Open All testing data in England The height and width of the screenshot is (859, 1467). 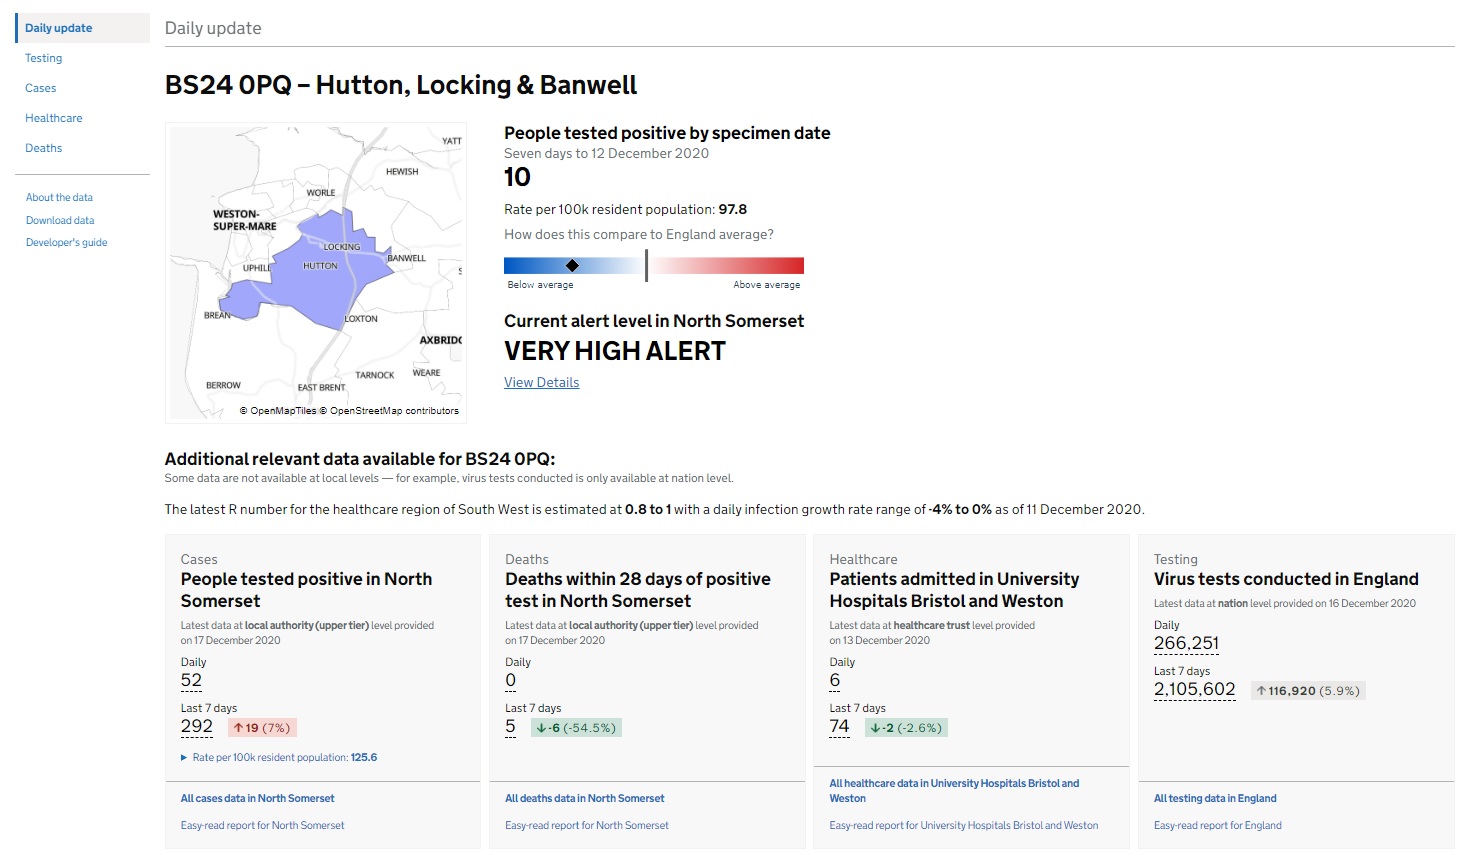[1215, 799]
